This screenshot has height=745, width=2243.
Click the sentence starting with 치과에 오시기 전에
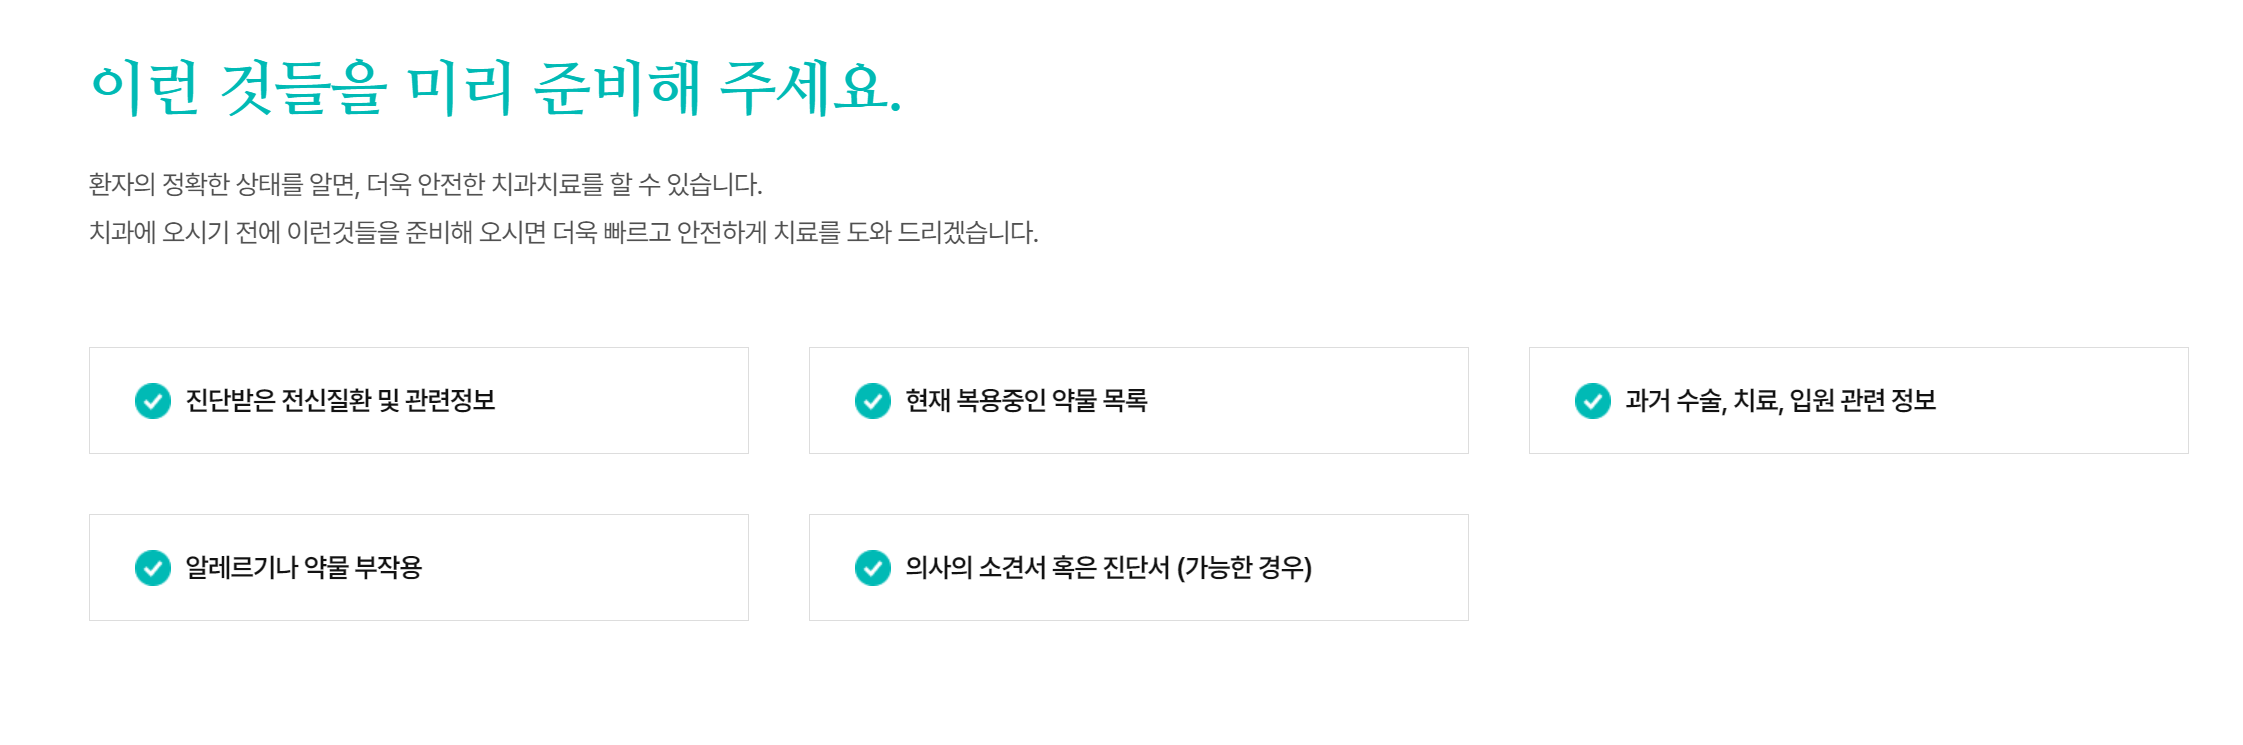point(563,233)
